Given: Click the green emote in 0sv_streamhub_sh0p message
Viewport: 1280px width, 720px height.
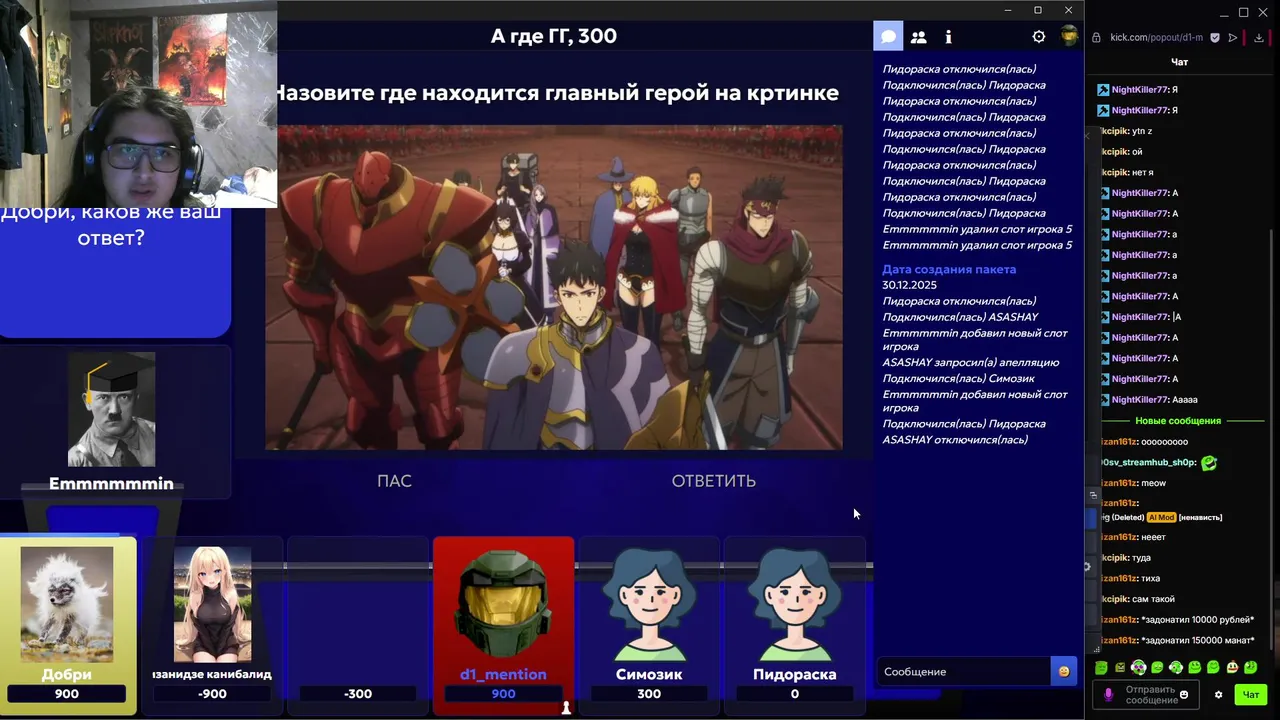Looking at the screenshot, I should click(x=1209, y=463).
